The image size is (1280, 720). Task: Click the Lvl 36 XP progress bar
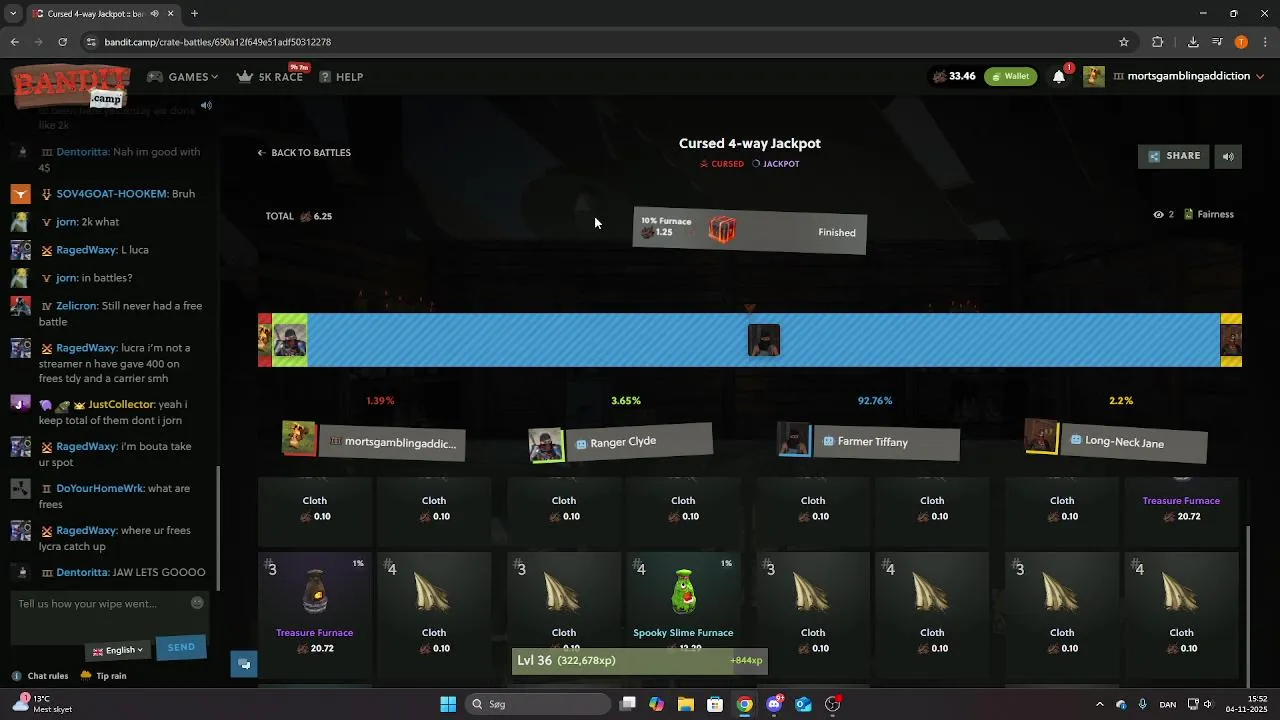coord(640,661)
